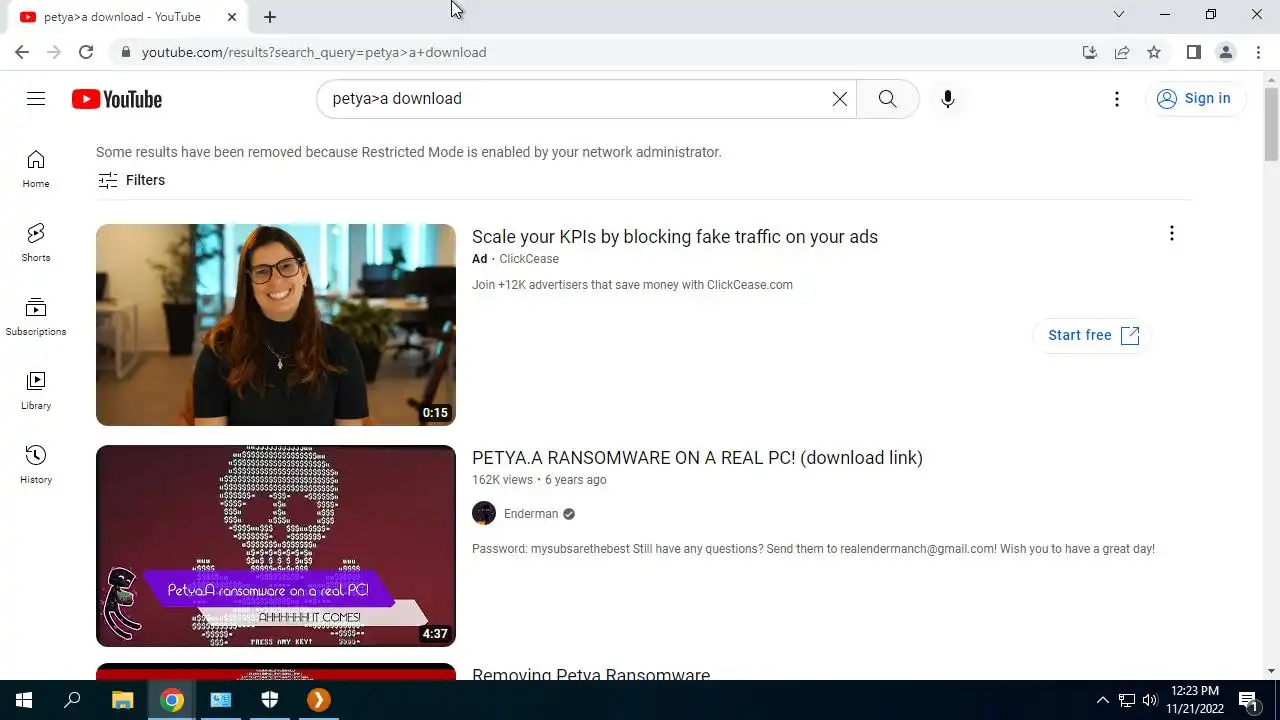Open the Enderman channel name
Viewport: 1280px width, 720px height.
(531, 514)
